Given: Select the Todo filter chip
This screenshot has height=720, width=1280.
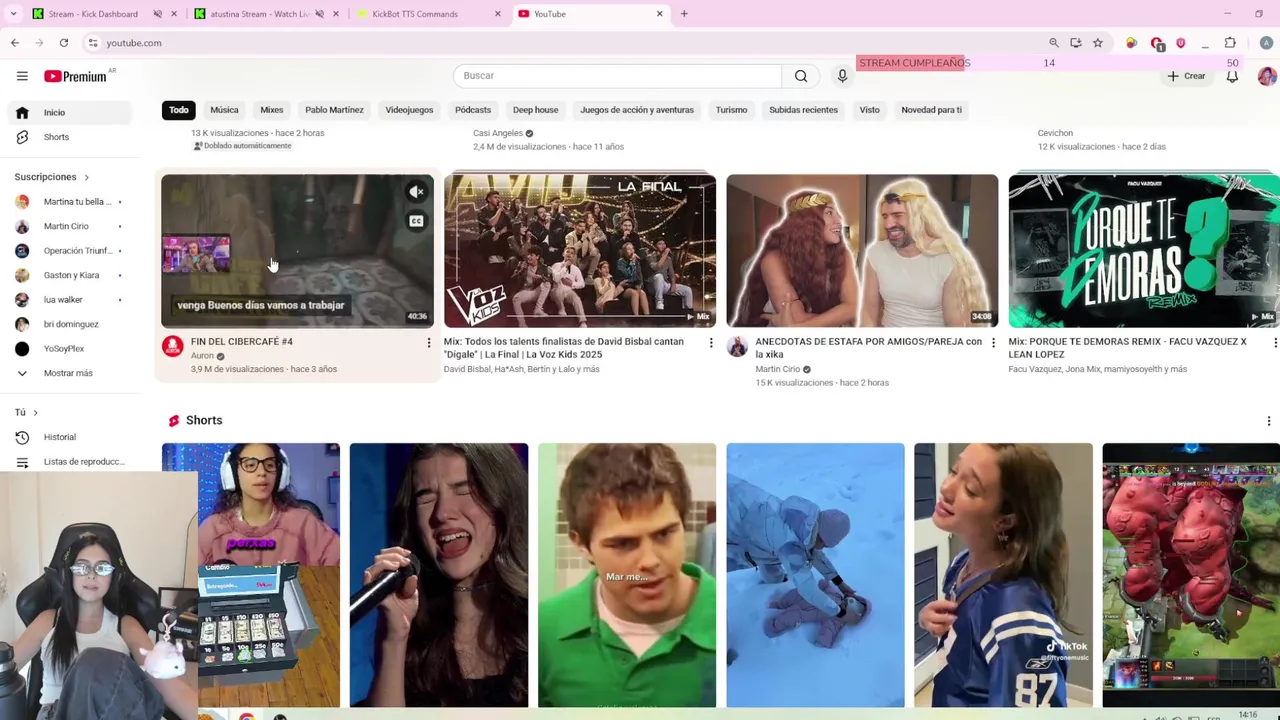Looking at the screenshot, I should click(178, 110).
